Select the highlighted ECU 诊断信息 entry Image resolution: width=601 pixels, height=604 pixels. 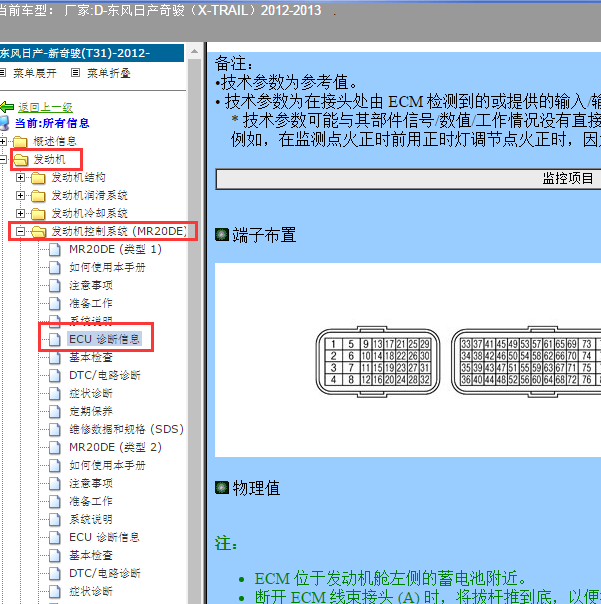[x=104, y=339]
